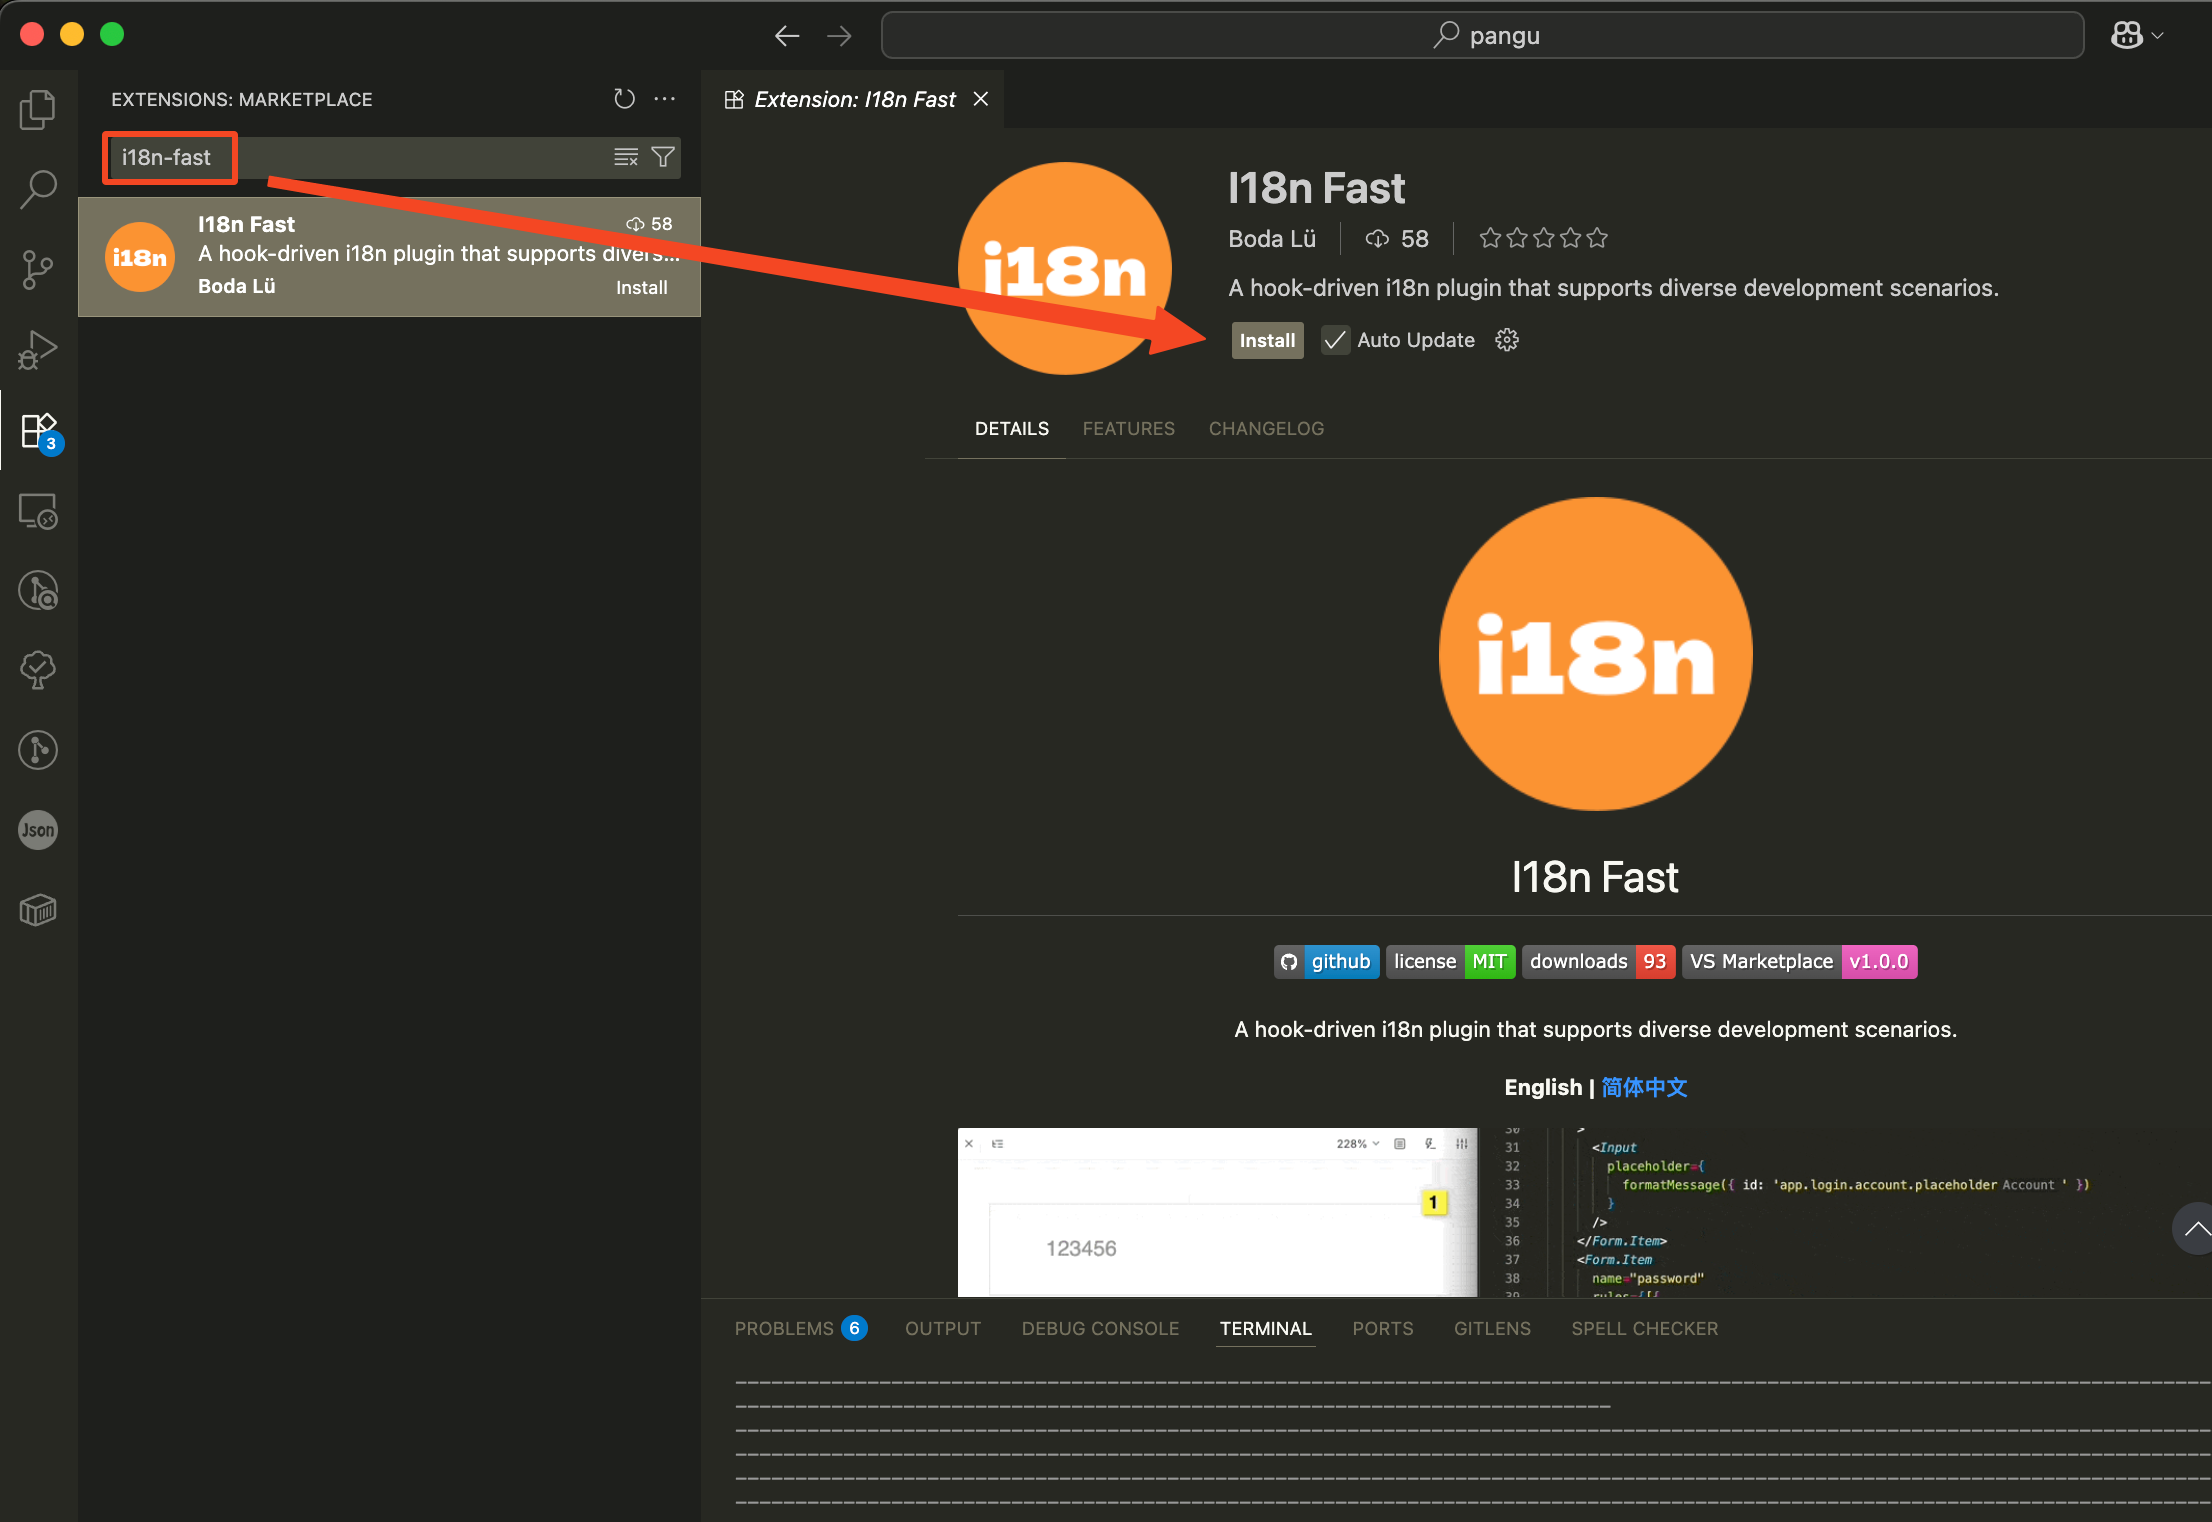The width and height of the screenshot is (2212, 1522).
Task: Click the Refresh extensions icon
Action: click(x=624, y=98)
